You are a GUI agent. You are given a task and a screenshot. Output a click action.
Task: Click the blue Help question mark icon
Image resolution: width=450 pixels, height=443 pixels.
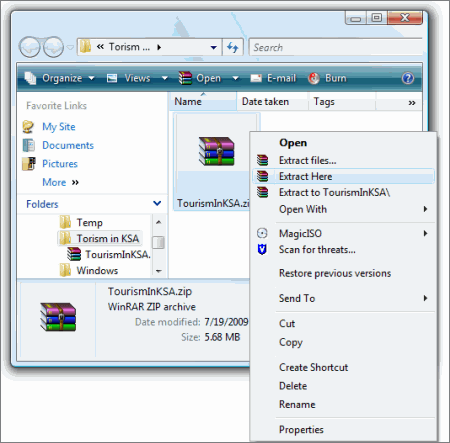click(408, 78)
